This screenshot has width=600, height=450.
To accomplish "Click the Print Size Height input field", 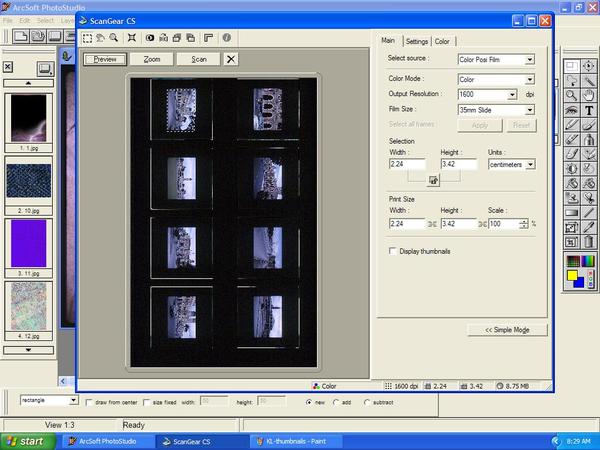I will [458, 224].
